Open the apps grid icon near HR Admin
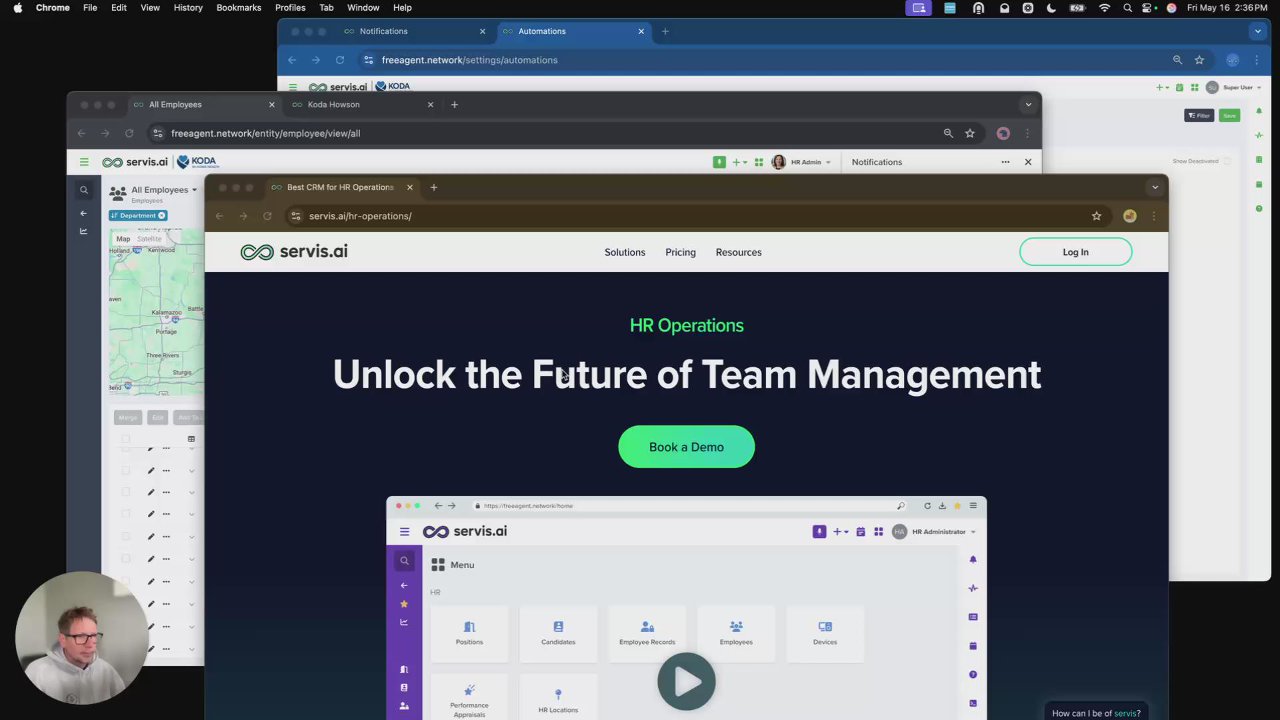The width and height of the screenshot is (1280, 720). pyautogui.click(x=759, y=162)
